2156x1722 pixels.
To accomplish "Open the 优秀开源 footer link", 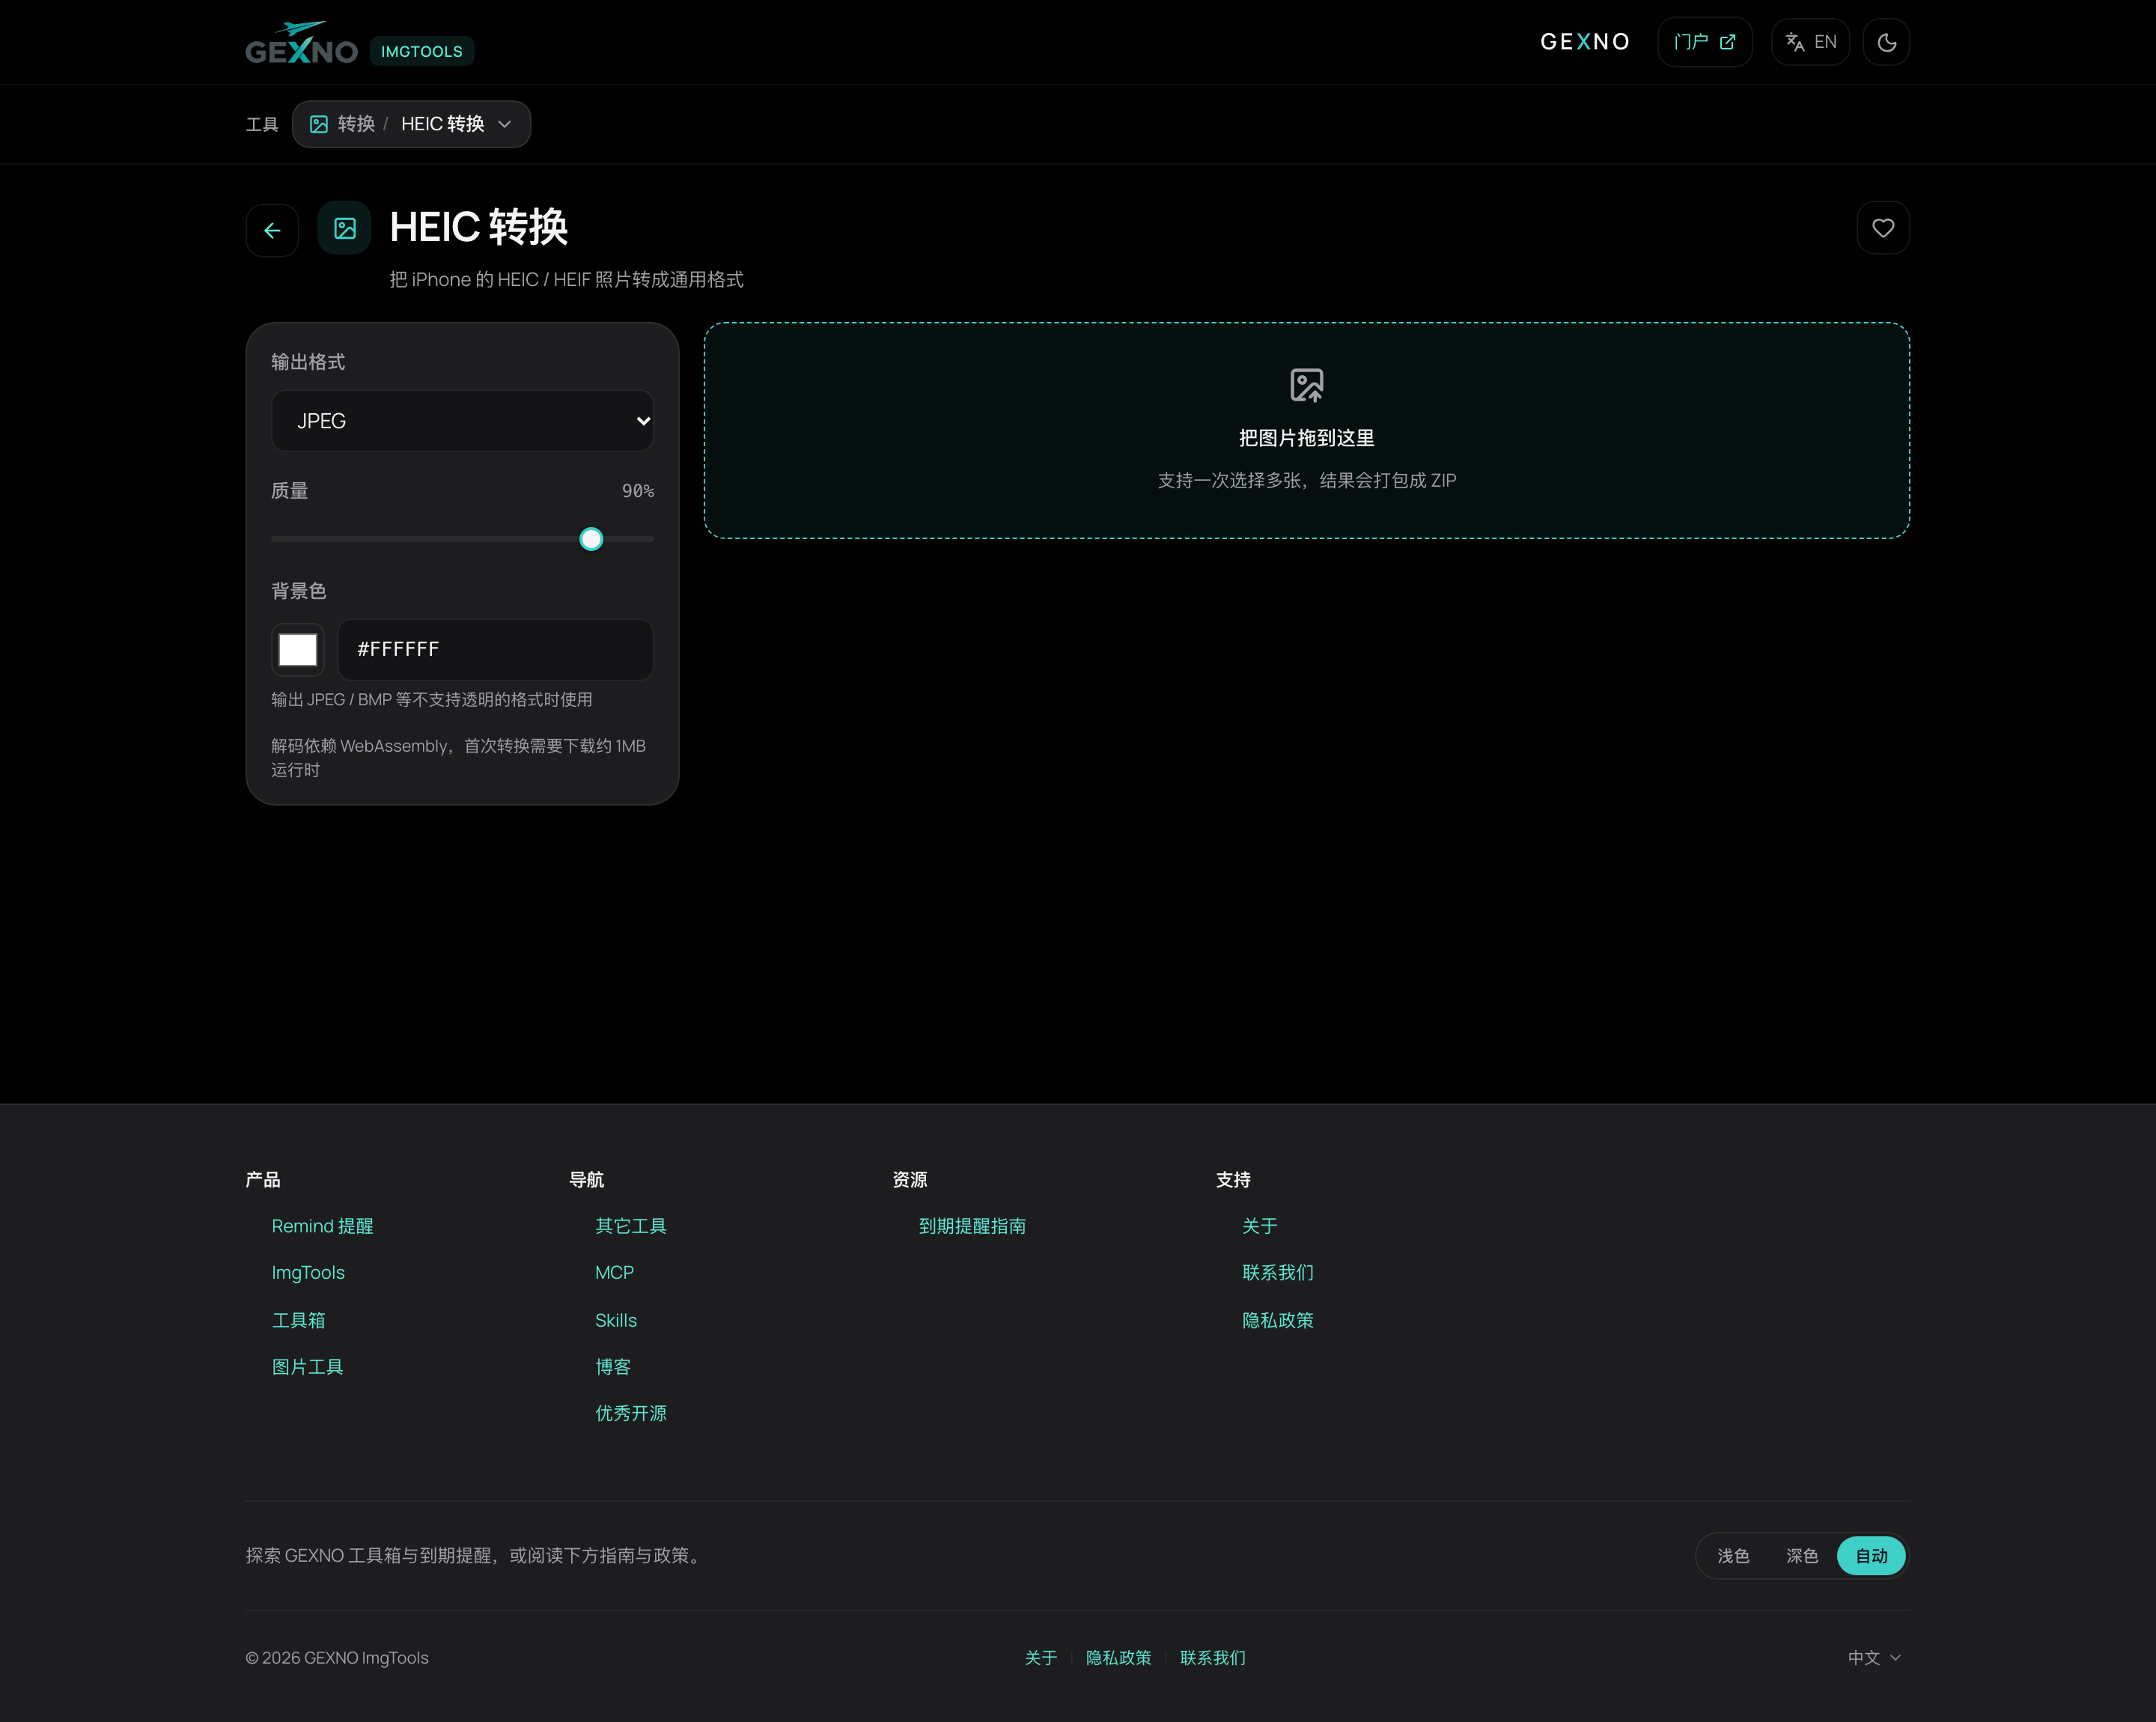I will tap(631, 1413).
